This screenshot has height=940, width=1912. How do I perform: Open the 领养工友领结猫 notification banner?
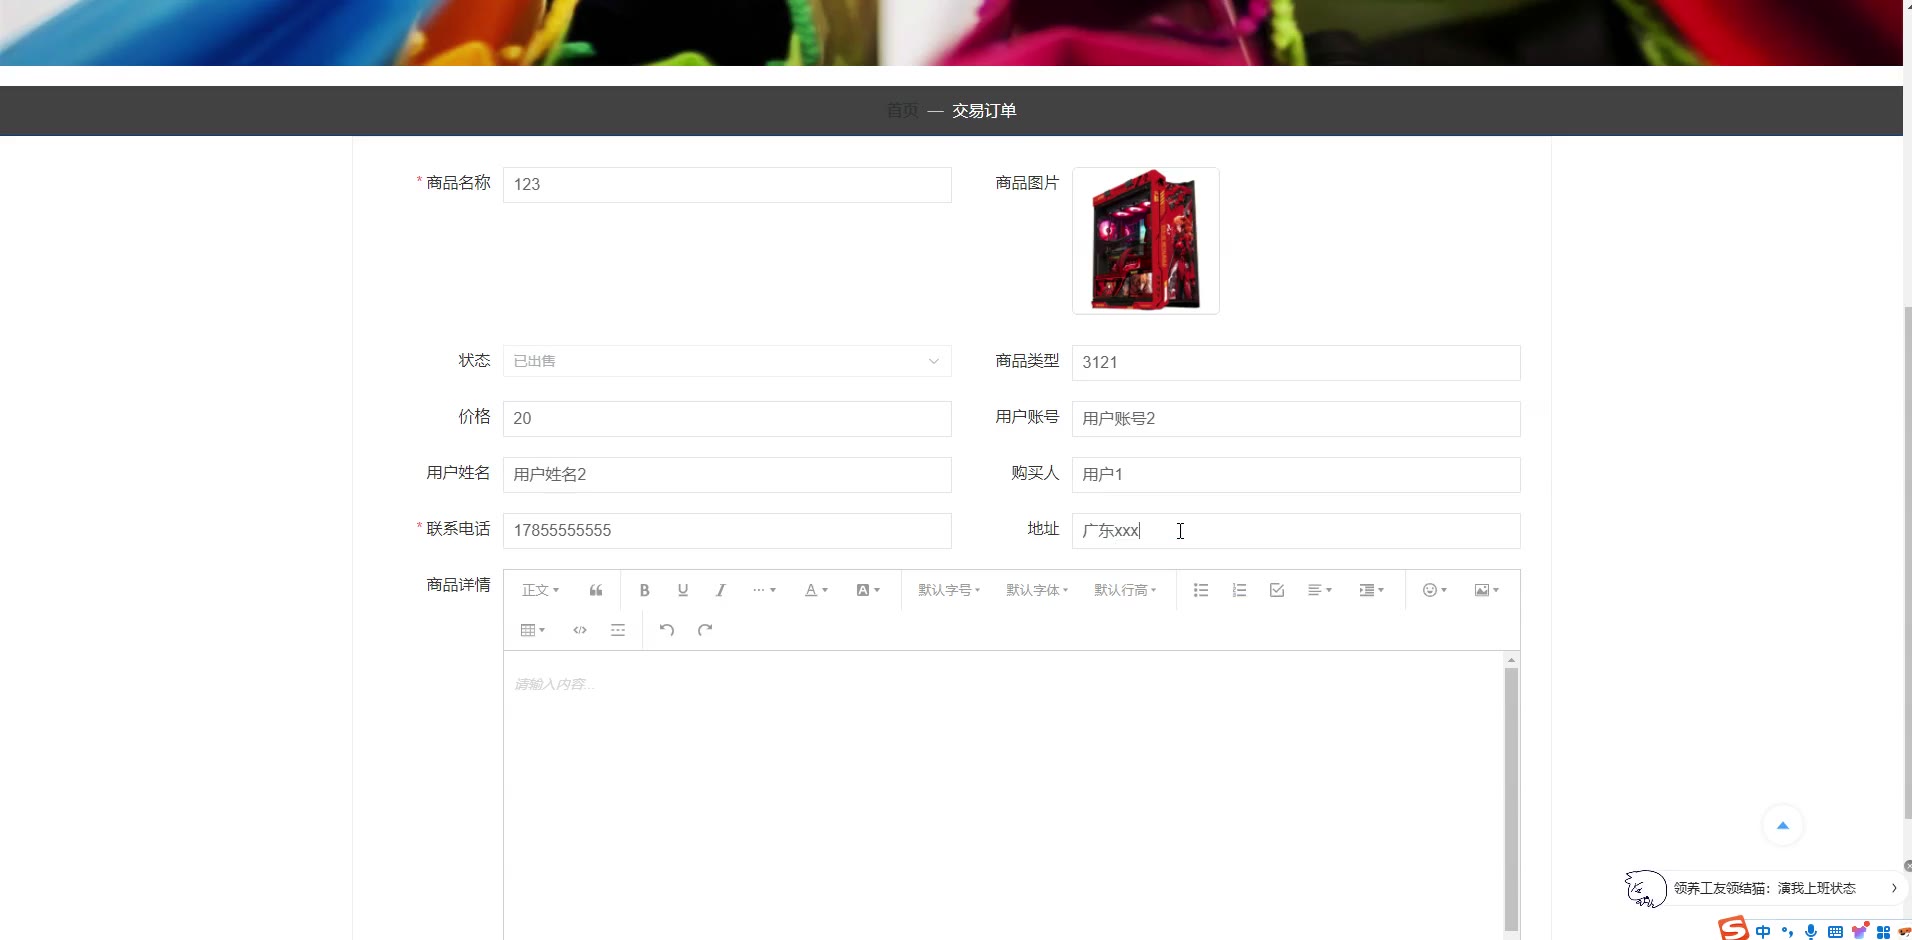(1765, 888)
